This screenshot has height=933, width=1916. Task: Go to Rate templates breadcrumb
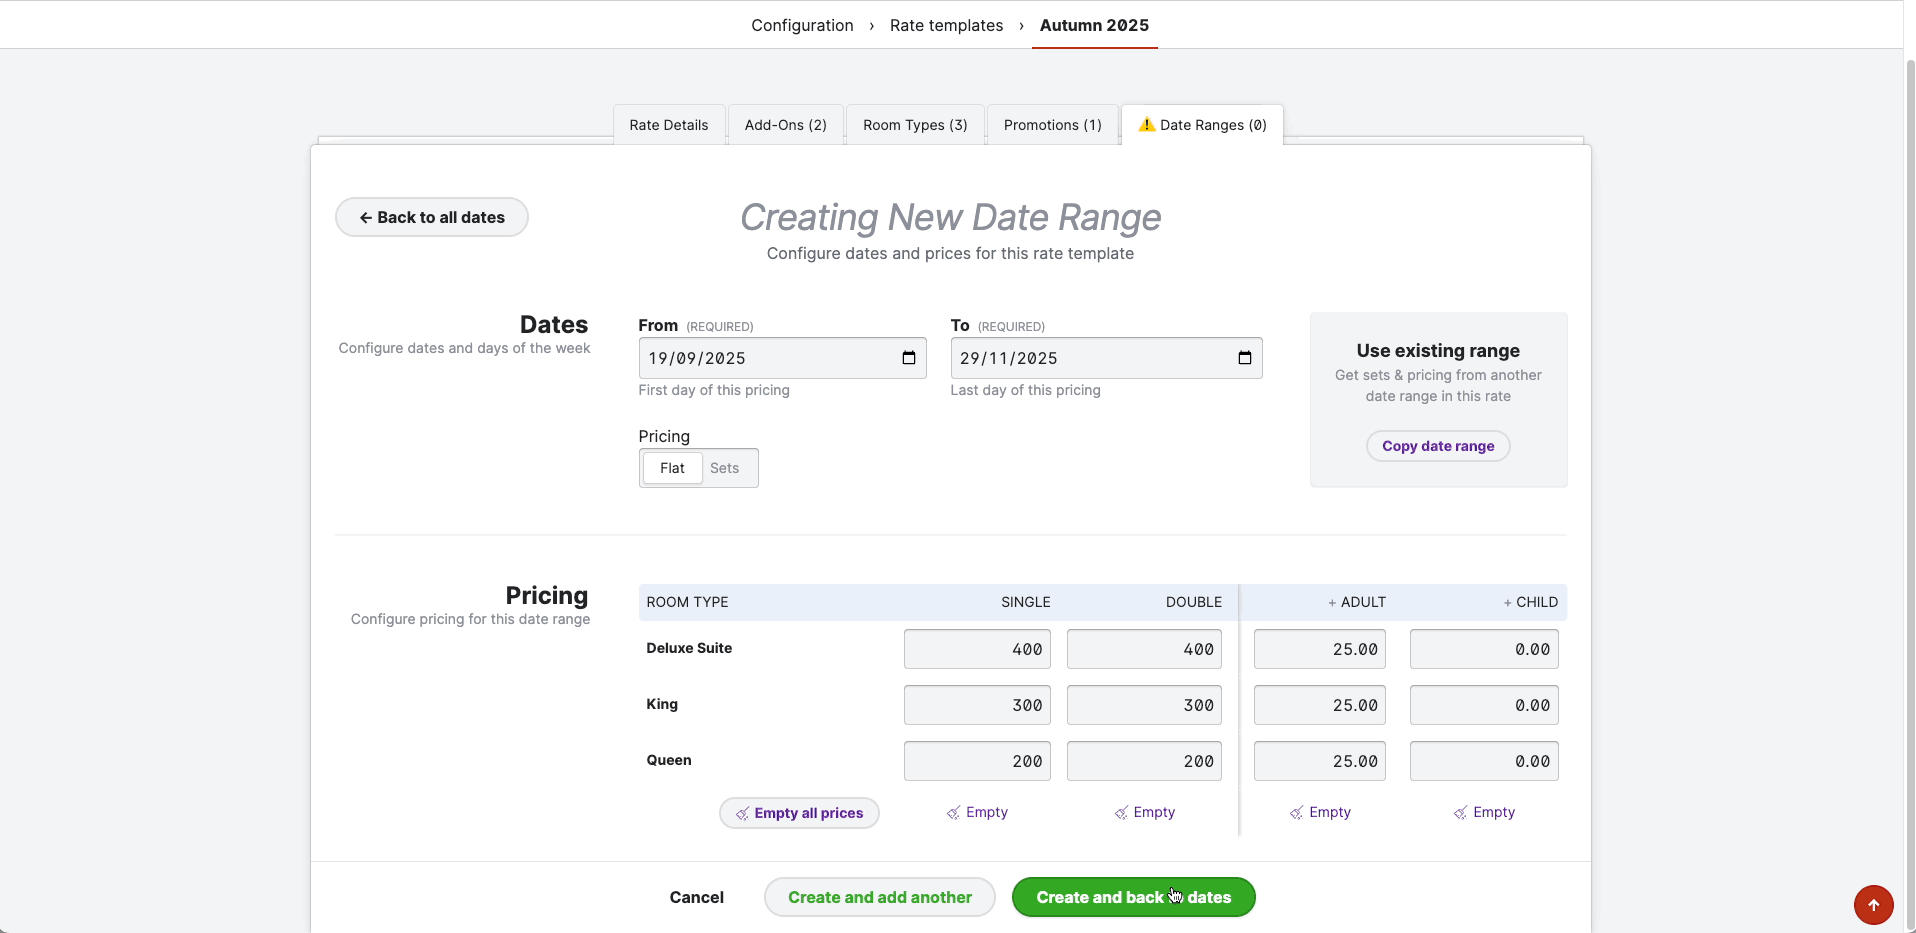[x=946, y=25]
